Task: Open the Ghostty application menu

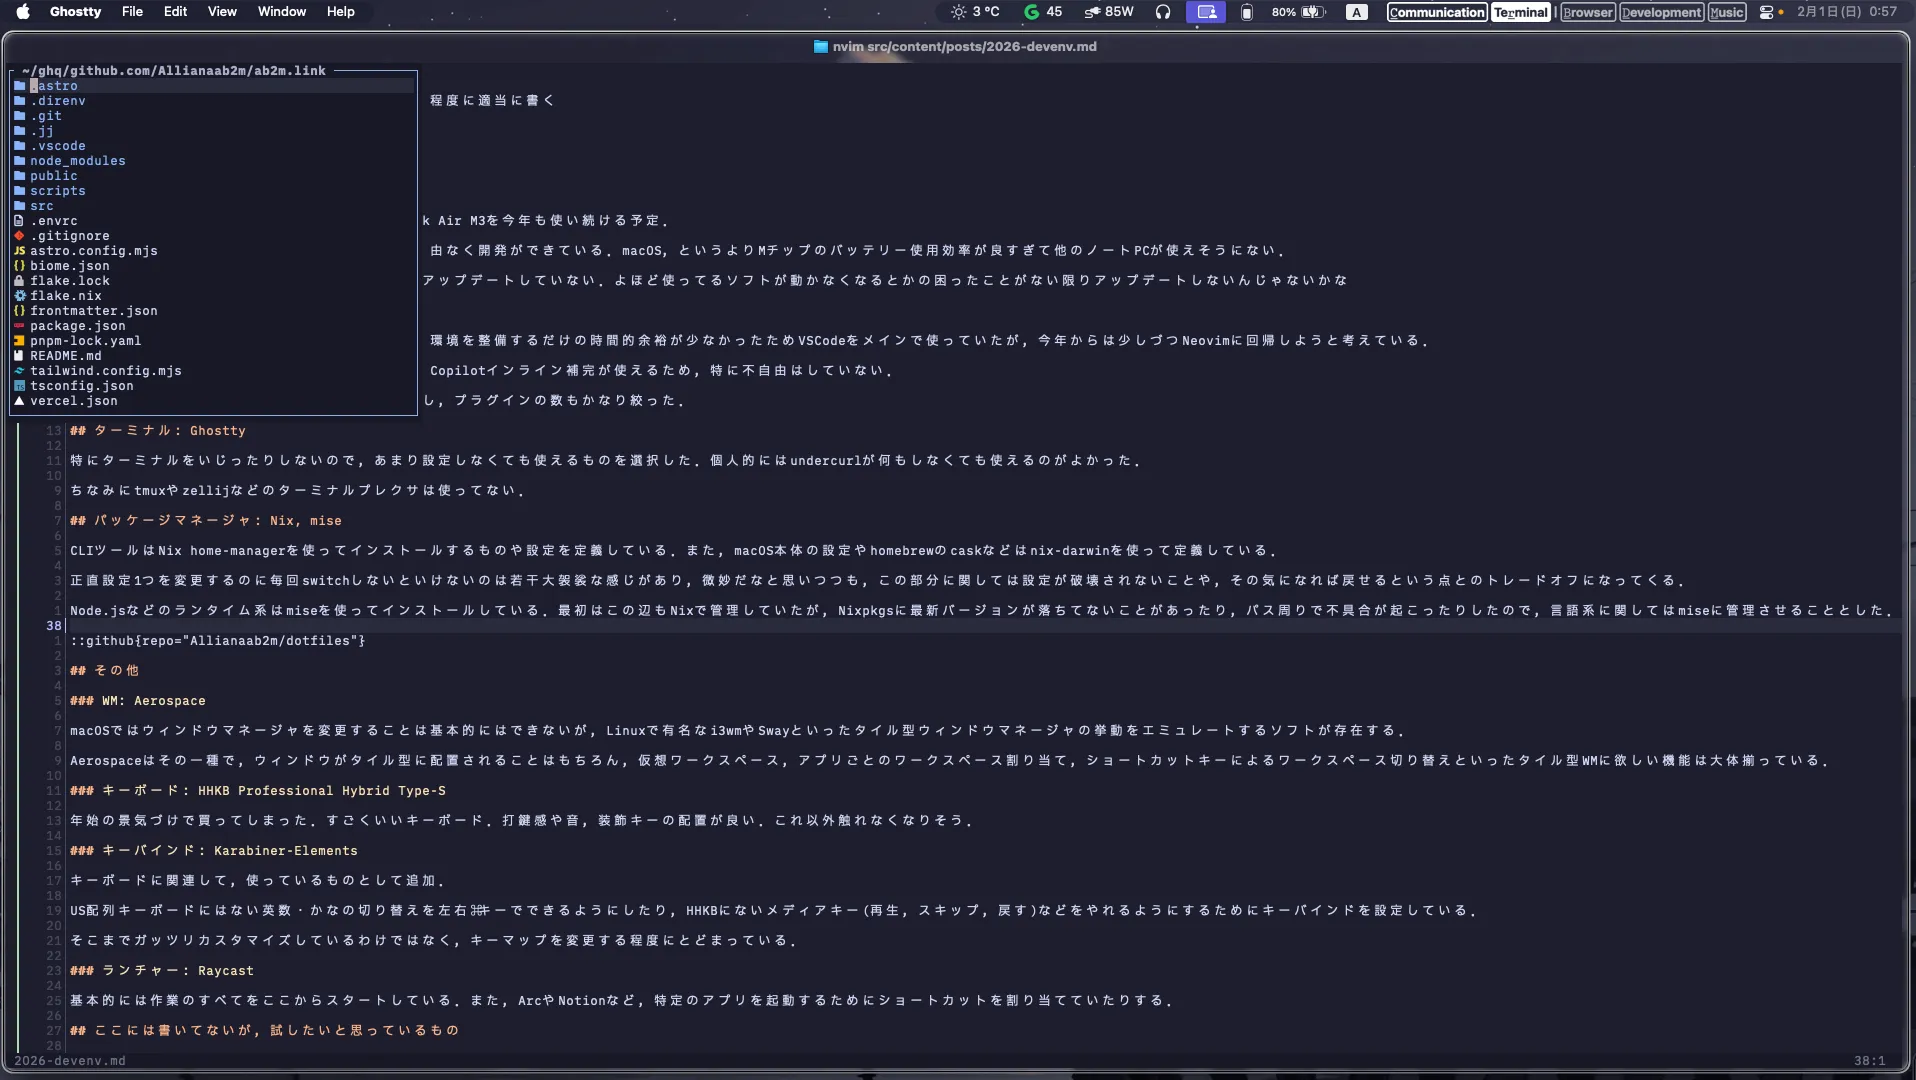Action: pyautogui.click(x=75, y=12)
